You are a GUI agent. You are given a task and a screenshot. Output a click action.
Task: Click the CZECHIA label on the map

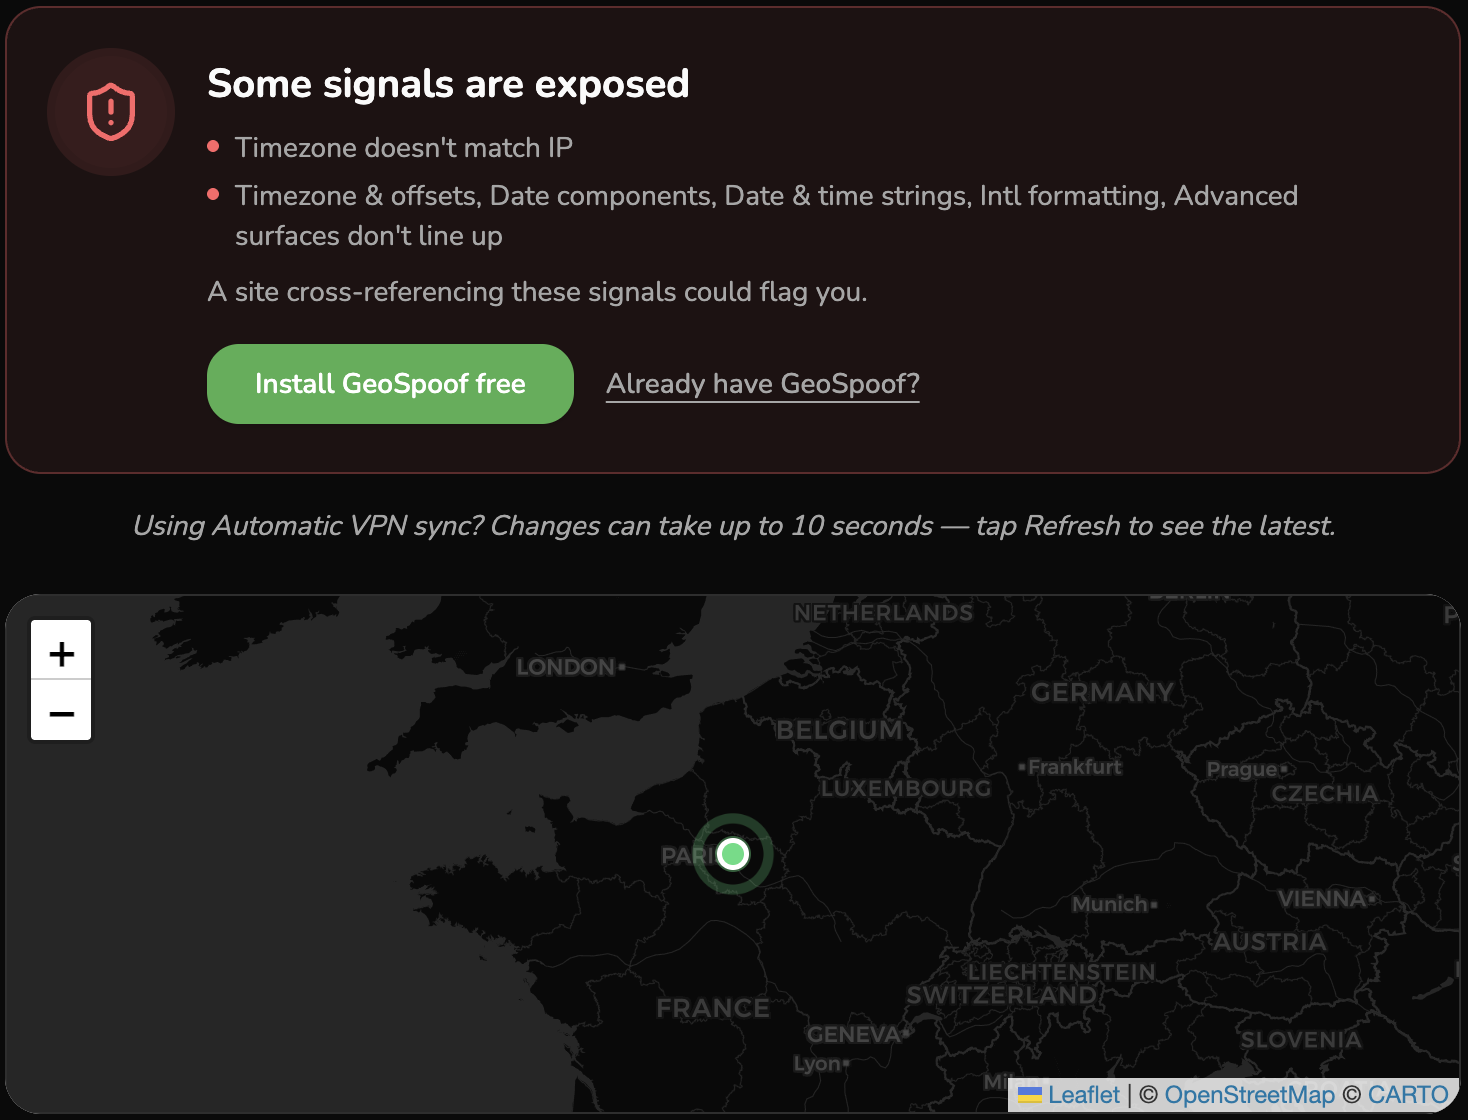[1325, 794]
